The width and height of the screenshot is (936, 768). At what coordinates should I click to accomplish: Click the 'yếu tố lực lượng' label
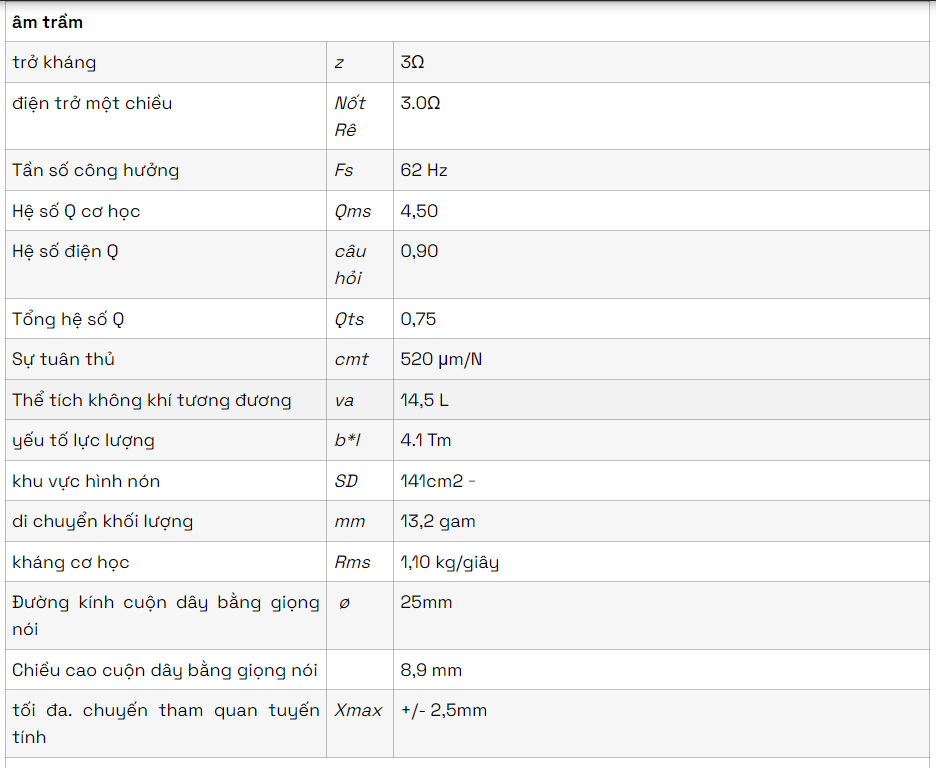point(84,440)
